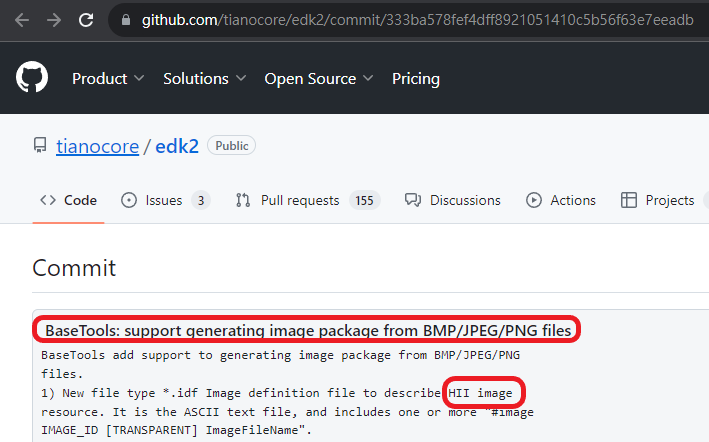Expand the Product menu
The height and width of the screenshot is (442, 709).
(108, 79)
